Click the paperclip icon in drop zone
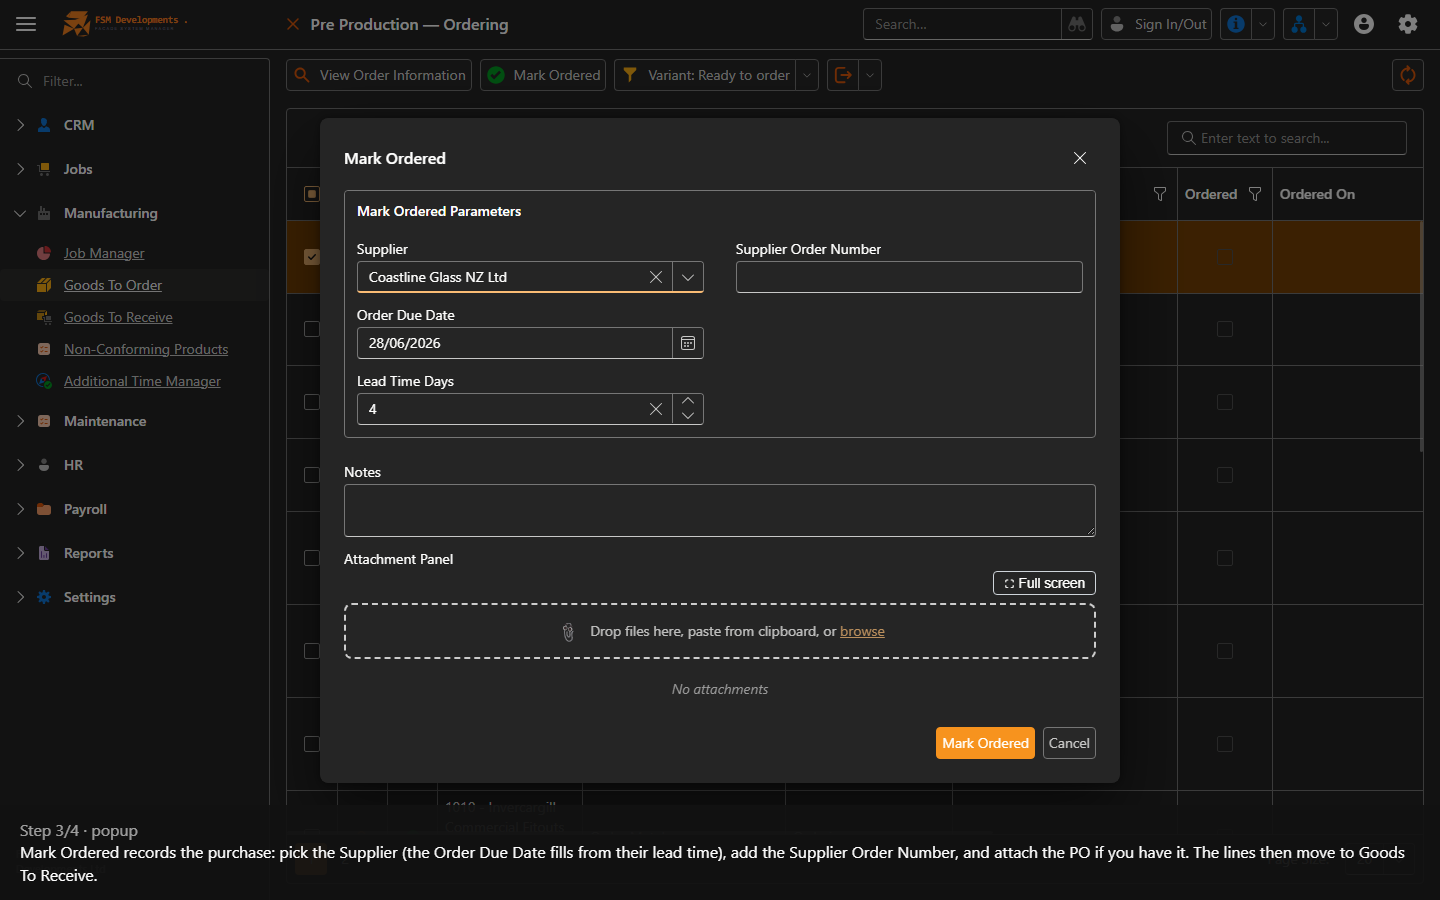This screenshot has width=1440, height=900. (568, 632)
